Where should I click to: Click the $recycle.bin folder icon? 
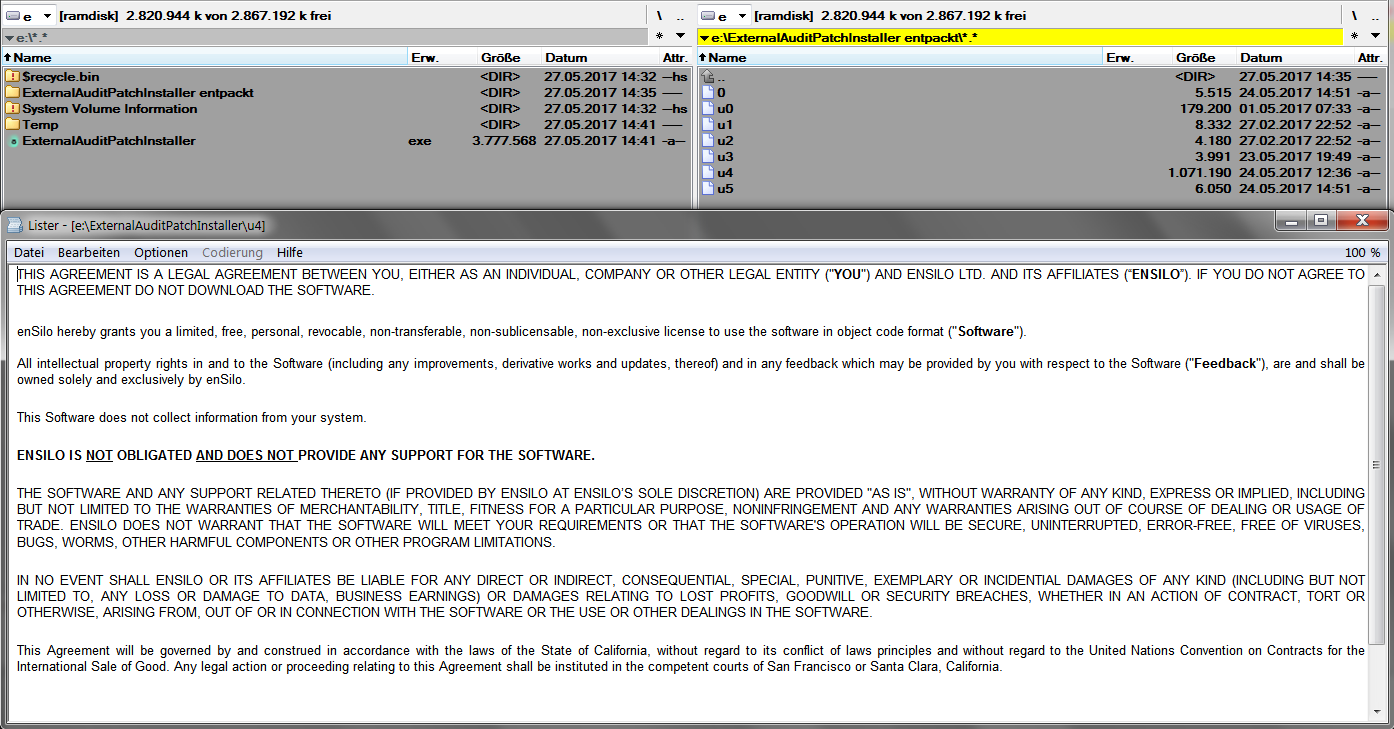[x=12, y=77]
